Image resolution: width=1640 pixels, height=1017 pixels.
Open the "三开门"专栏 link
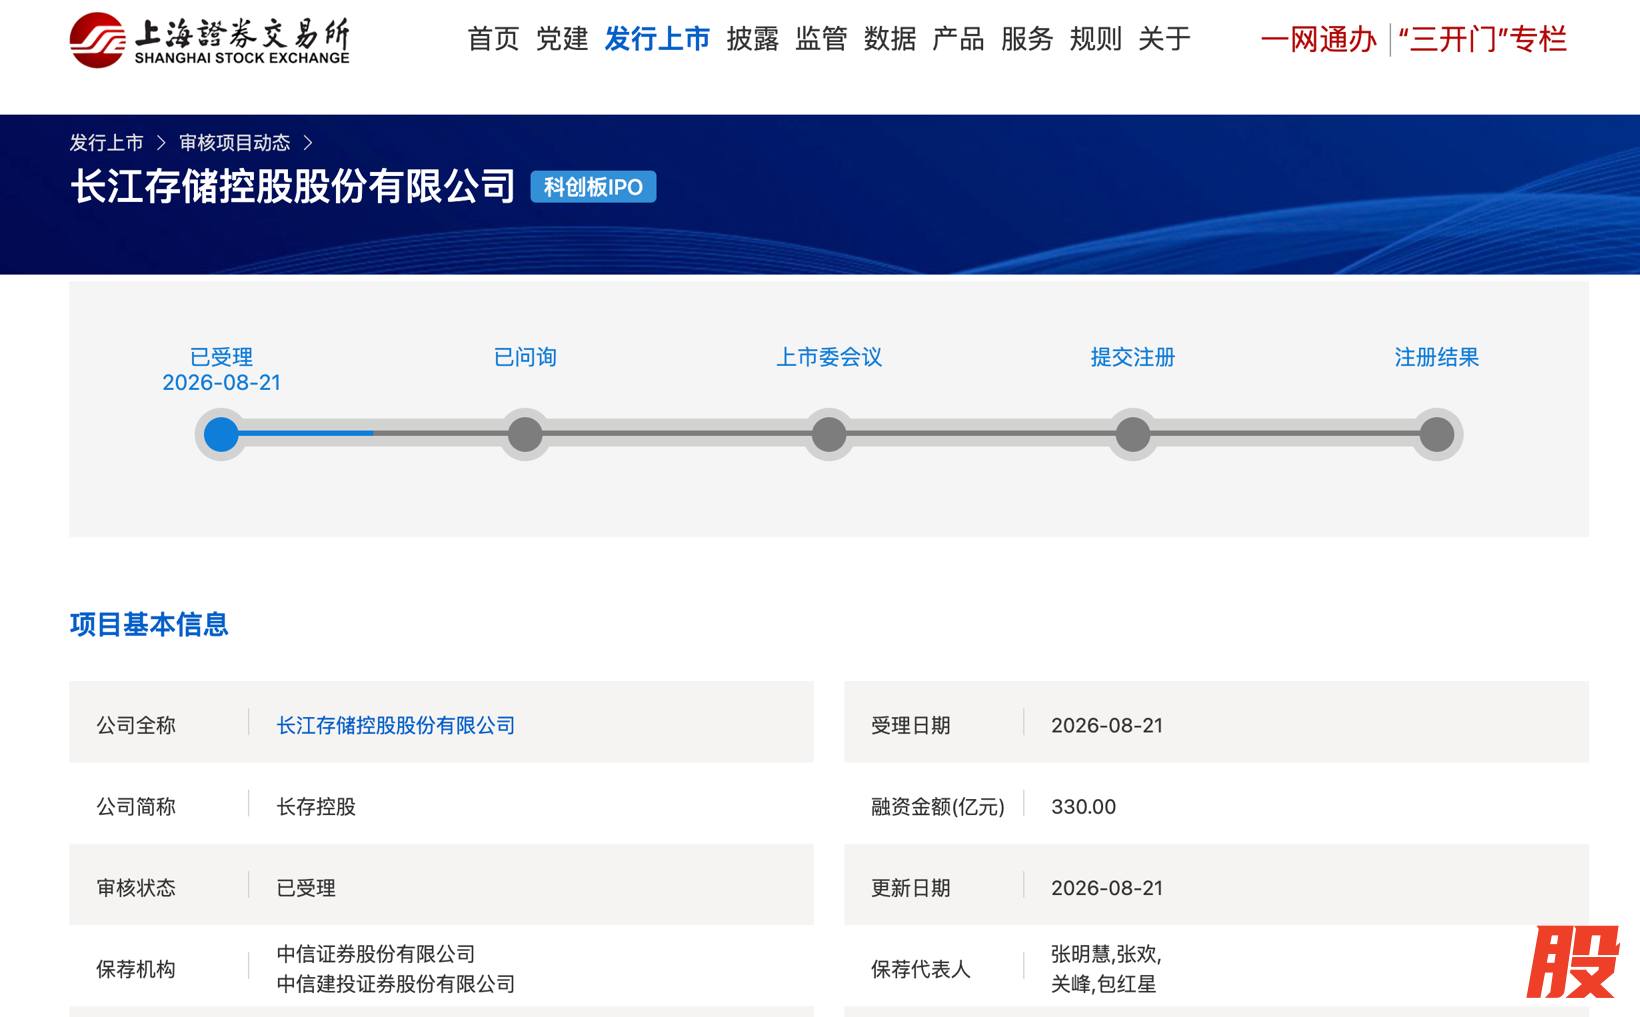point(1482,39)
